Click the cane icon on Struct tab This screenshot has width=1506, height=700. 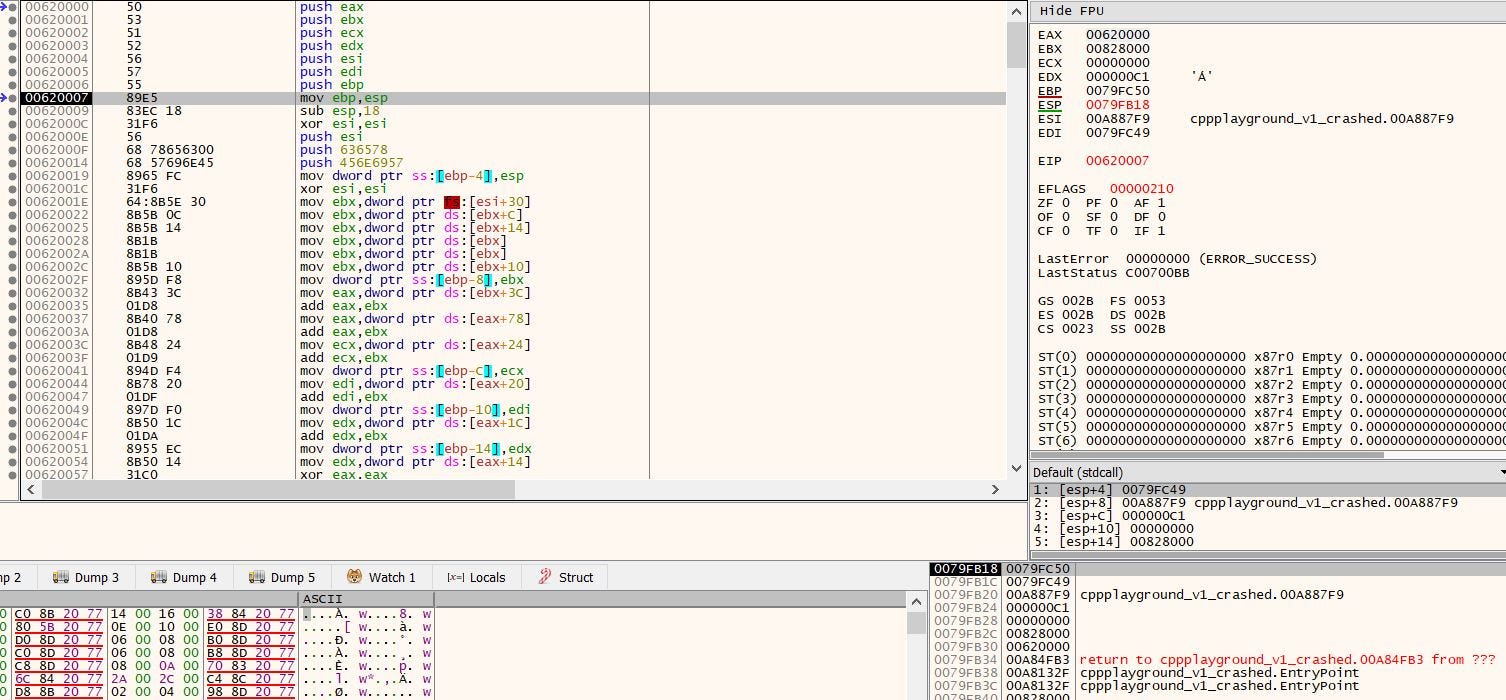coord(545,577)
